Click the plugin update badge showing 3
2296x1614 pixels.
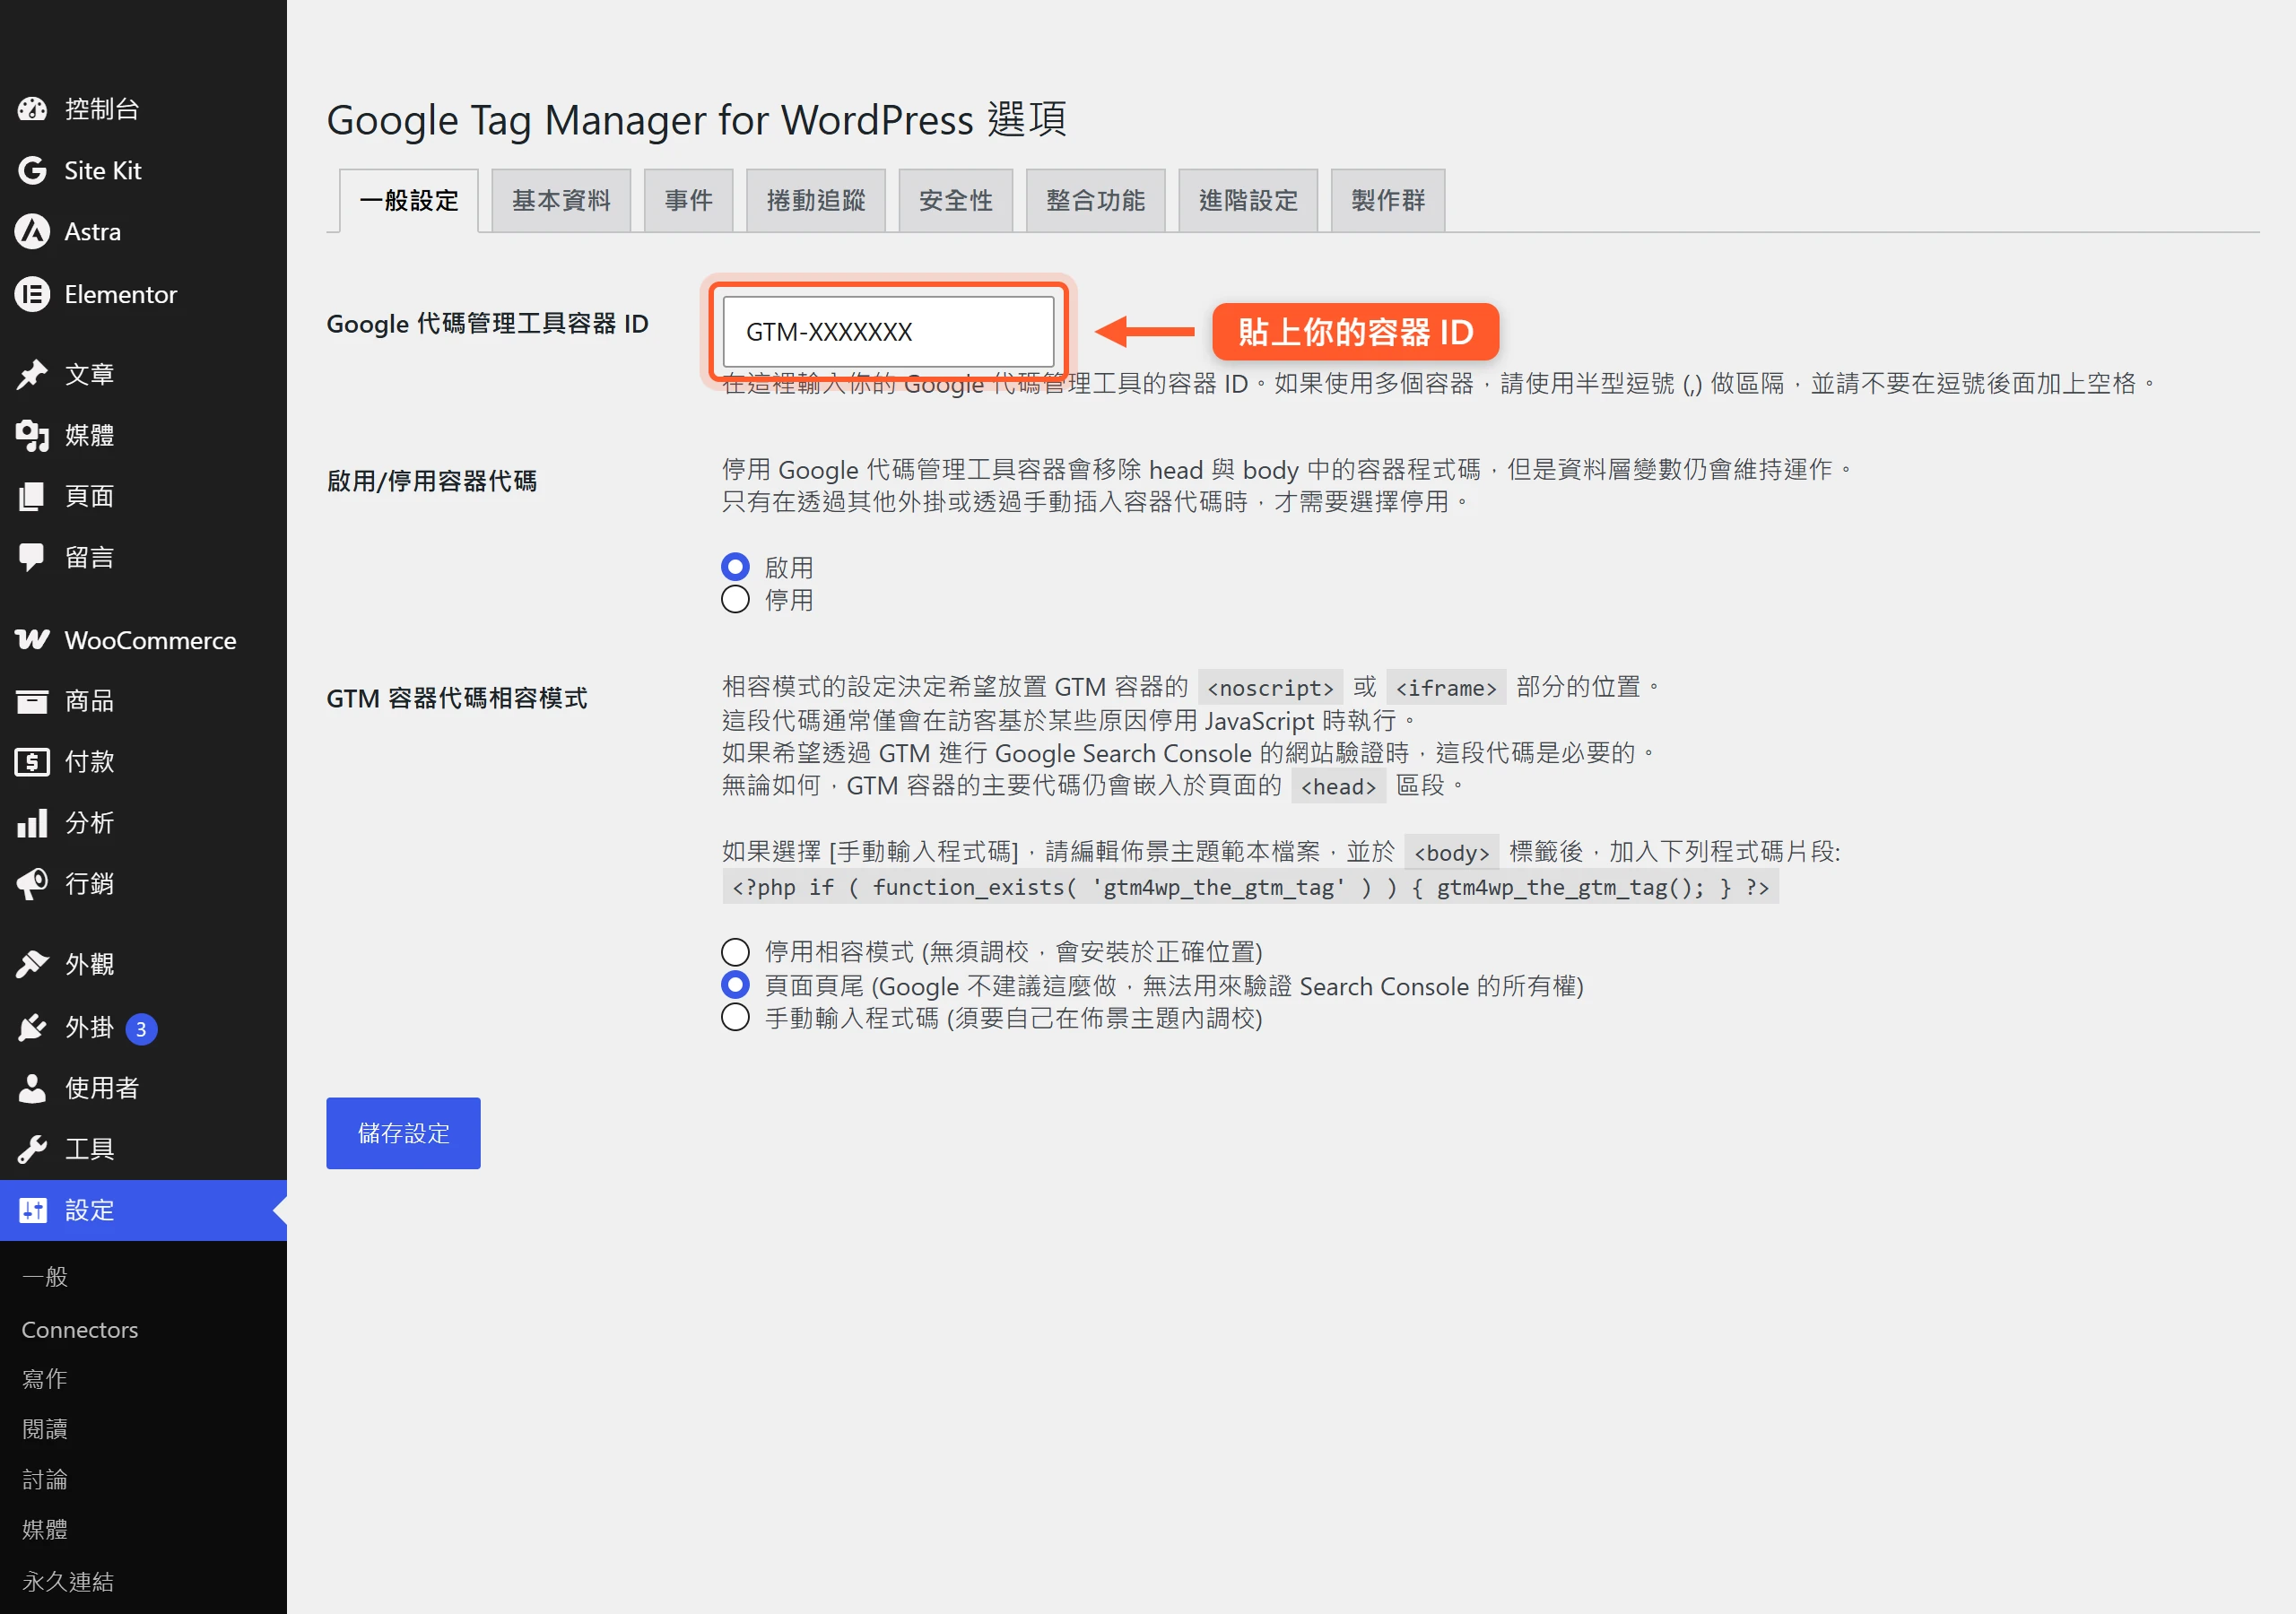(x=141, y=1029)
